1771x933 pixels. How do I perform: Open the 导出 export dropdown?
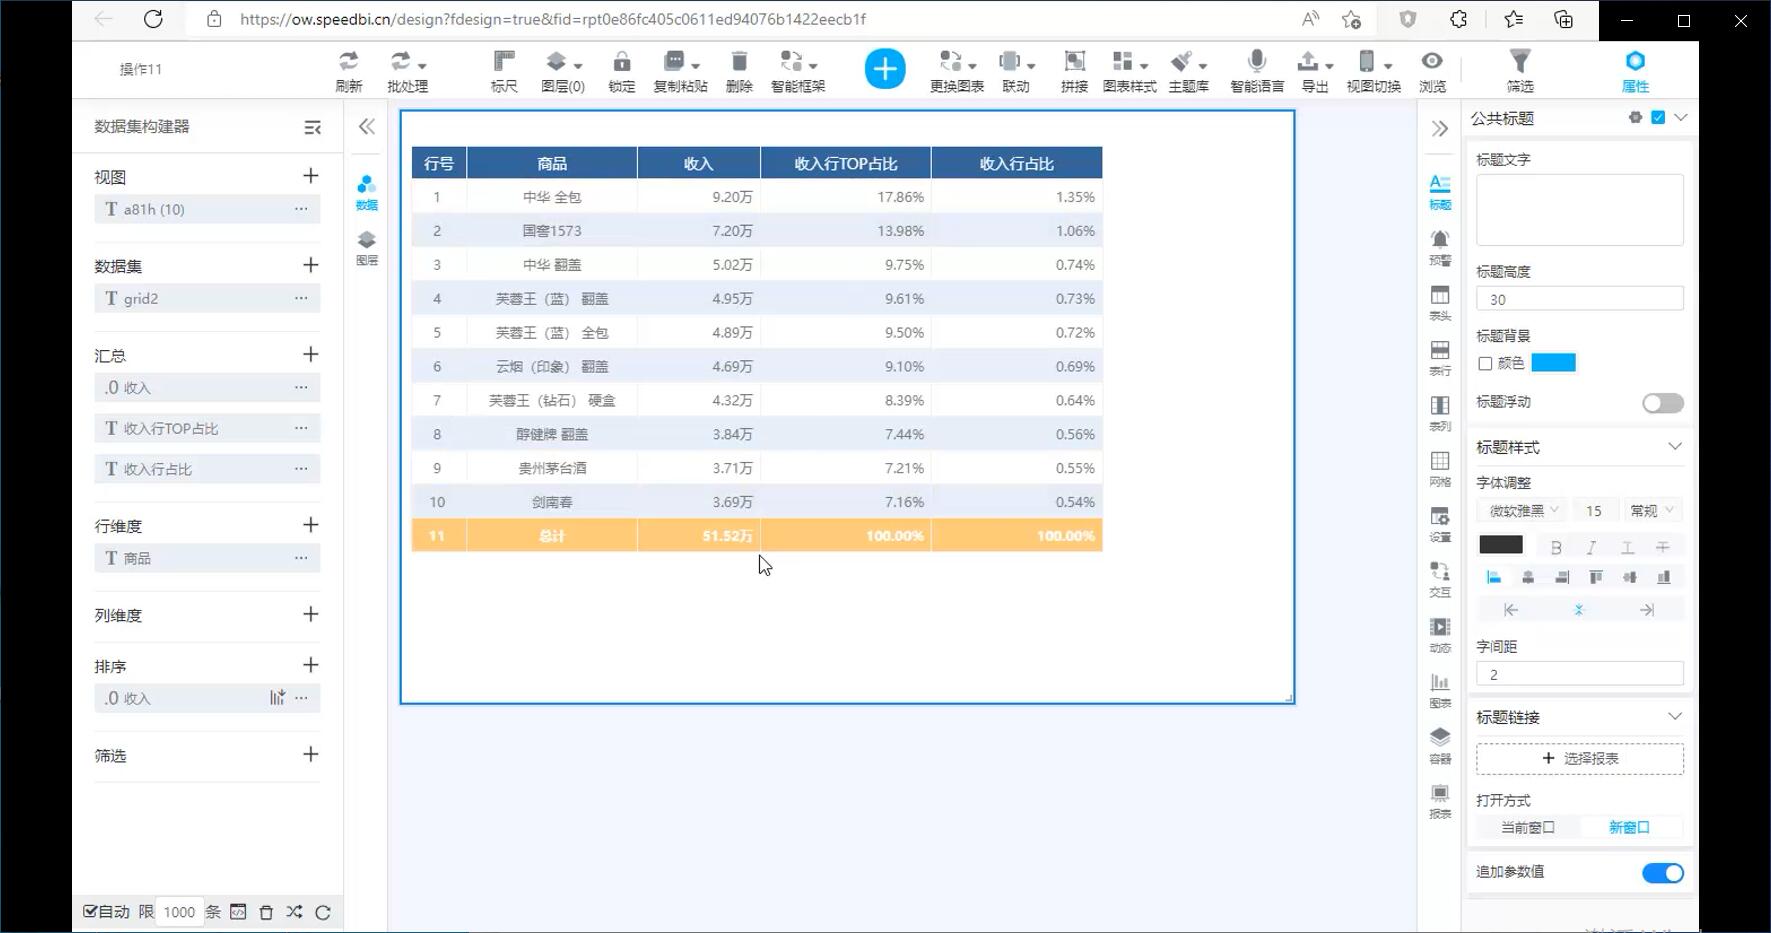[x=1315, y=62]
